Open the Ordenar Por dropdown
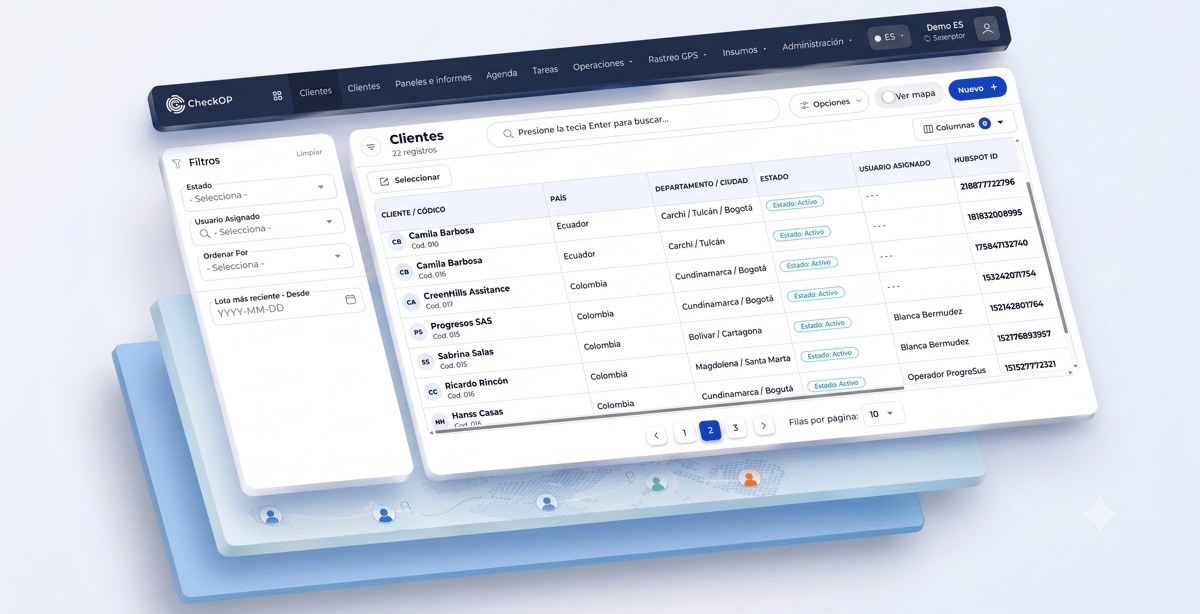The image size is (1200, 614). click(274, 263)
